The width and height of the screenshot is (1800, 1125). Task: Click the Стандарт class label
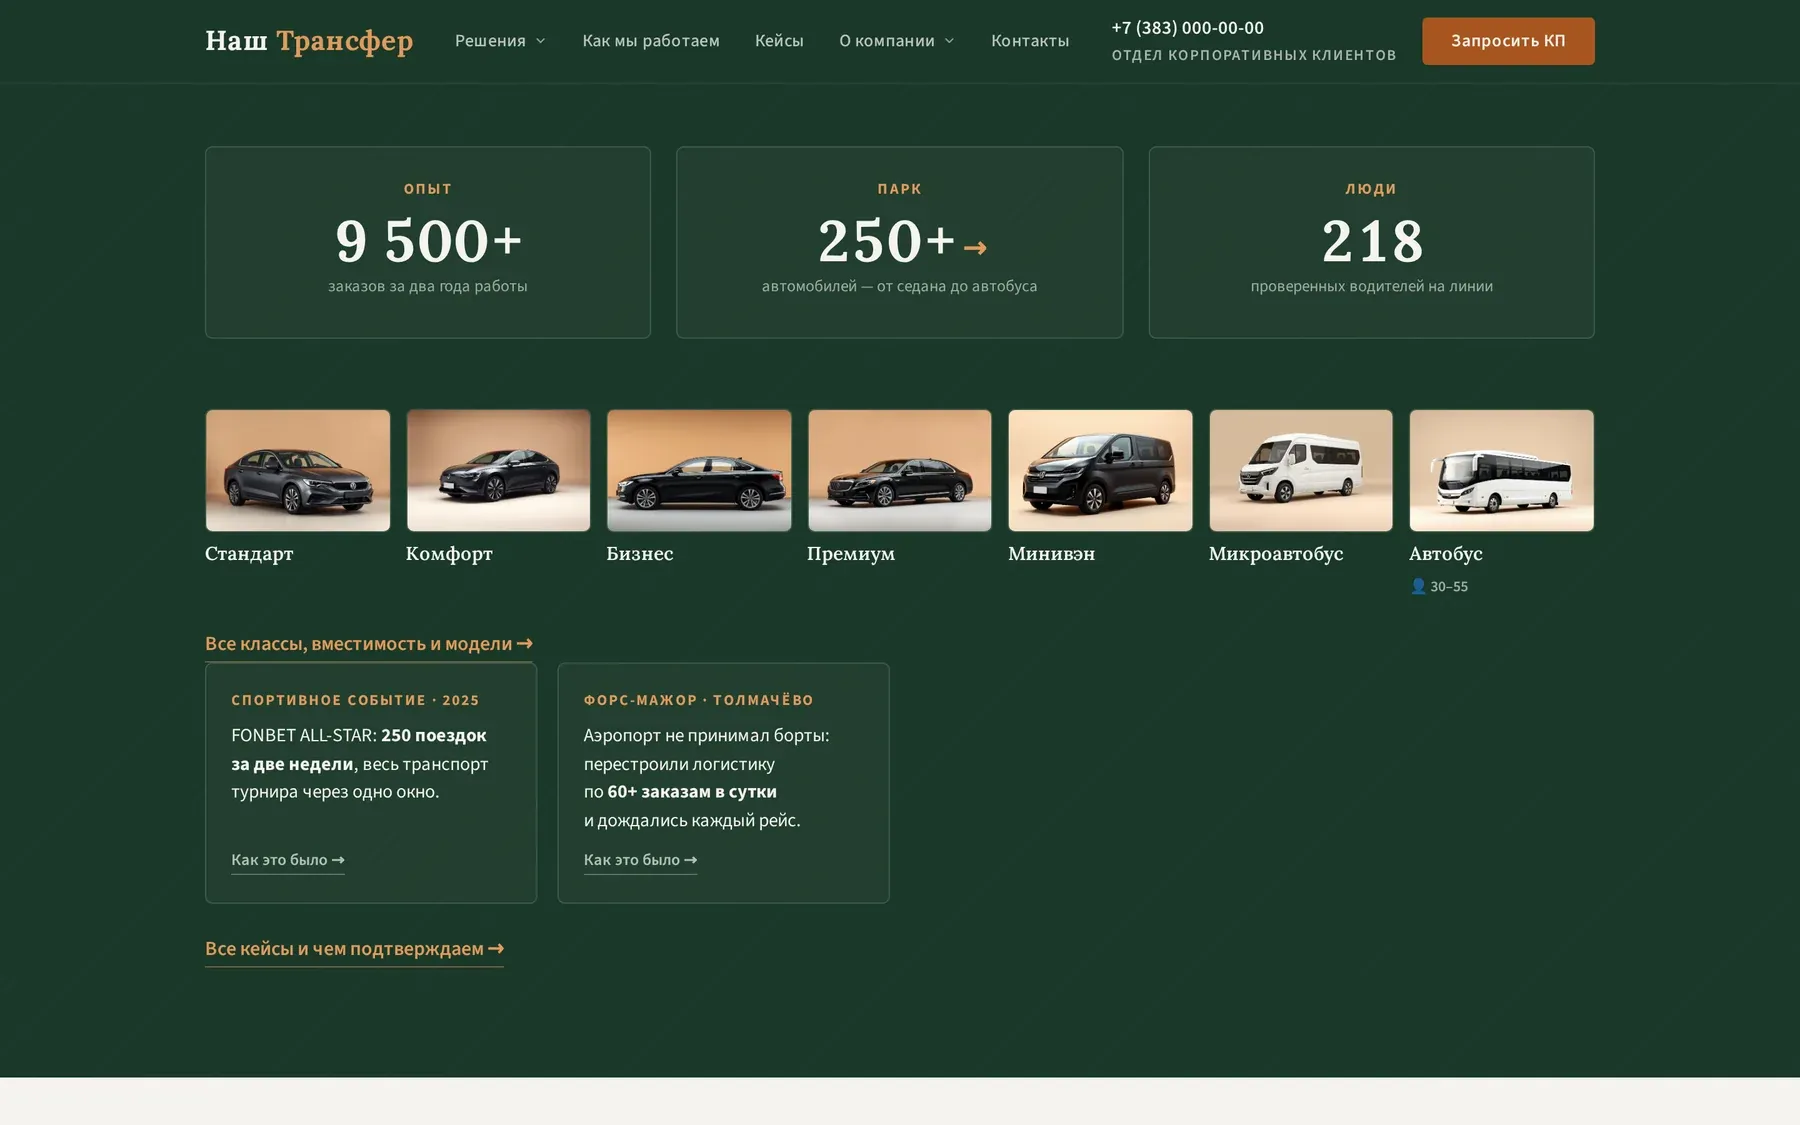click(x=249, y=554)
